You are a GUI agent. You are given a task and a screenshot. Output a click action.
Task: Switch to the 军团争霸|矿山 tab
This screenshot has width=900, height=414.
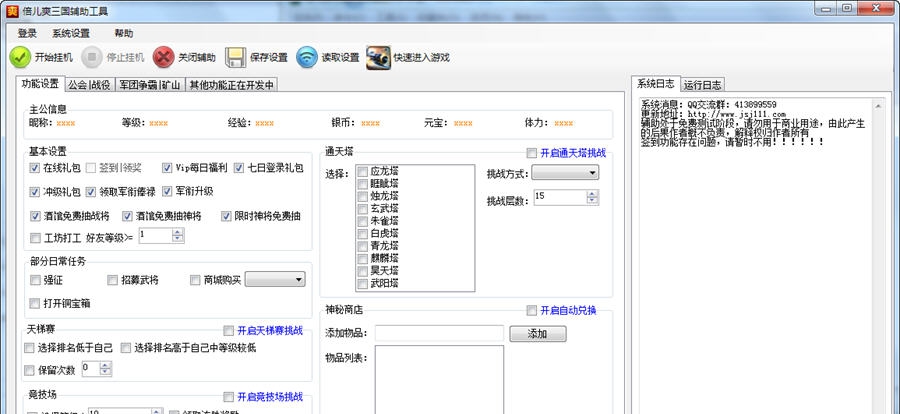150,85
